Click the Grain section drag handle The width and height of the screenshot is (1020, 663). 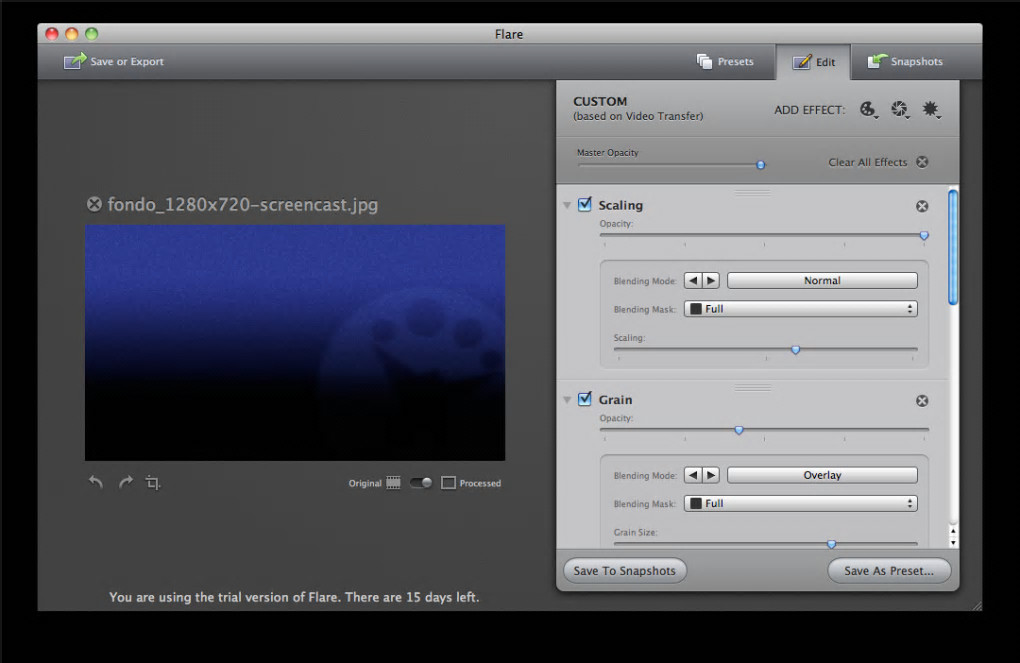(753, 388)
